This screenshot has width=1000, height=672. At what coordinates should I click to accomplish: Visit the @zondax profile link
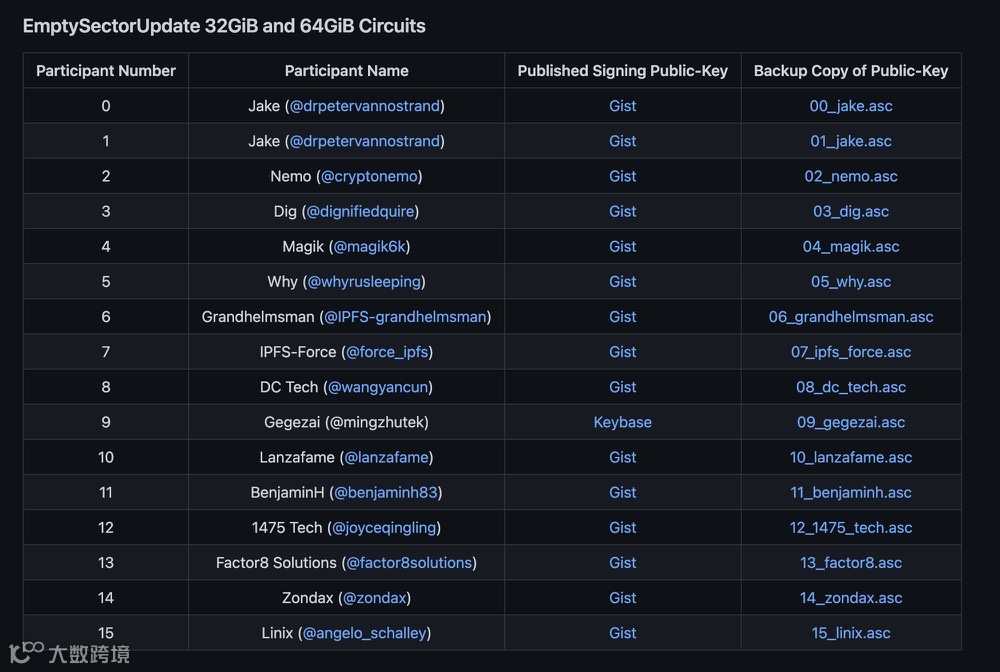click(376, 598)
